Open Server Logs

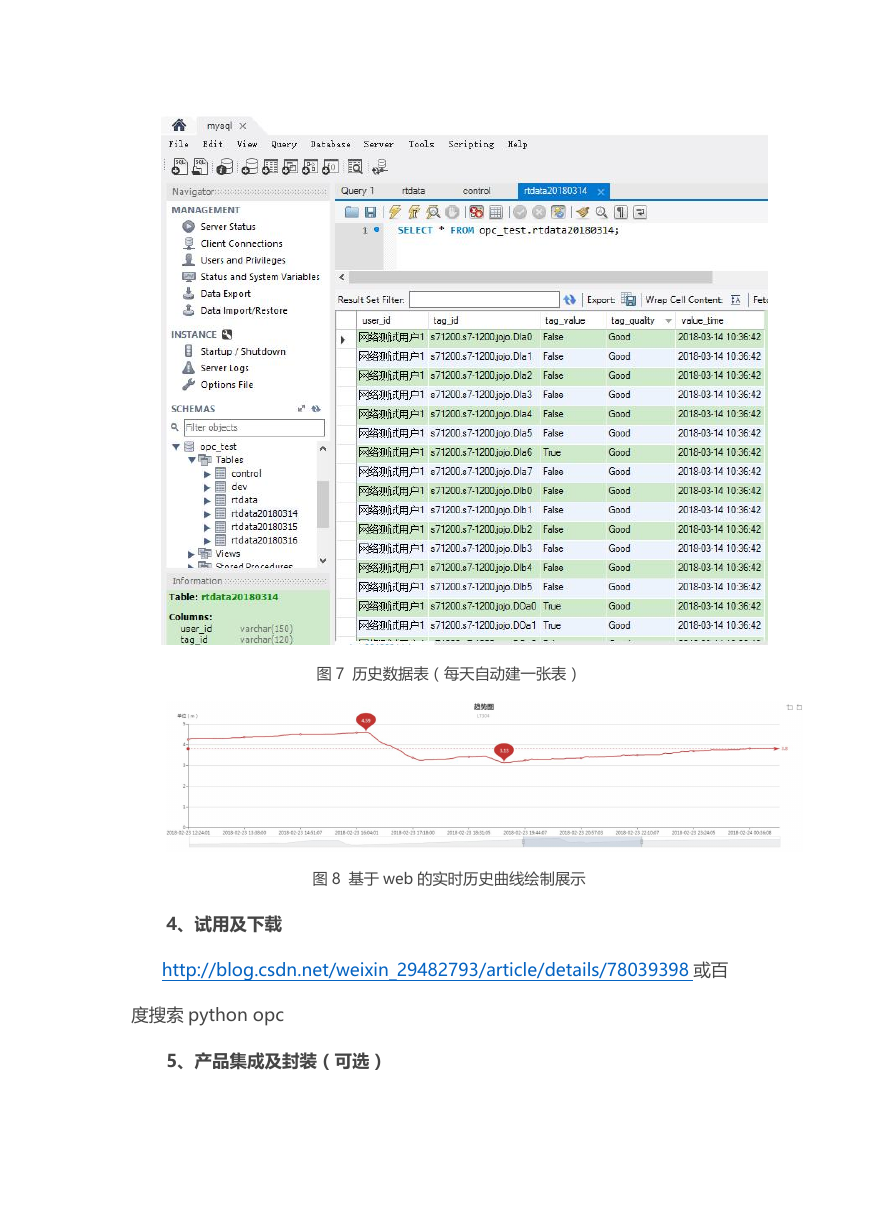click(x=224, y=368)
